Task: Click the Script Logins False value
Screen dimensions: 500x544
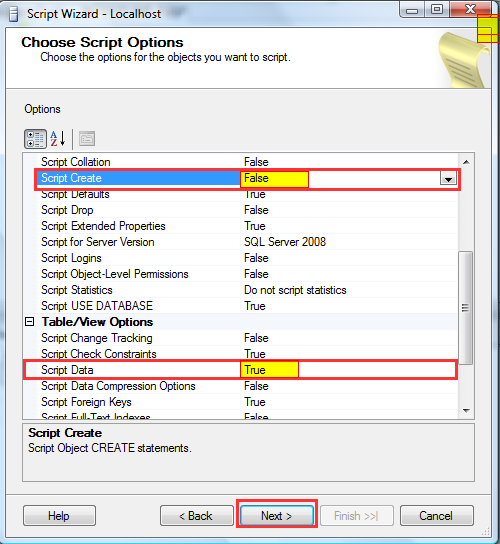Action: click(x=256, y=258)
